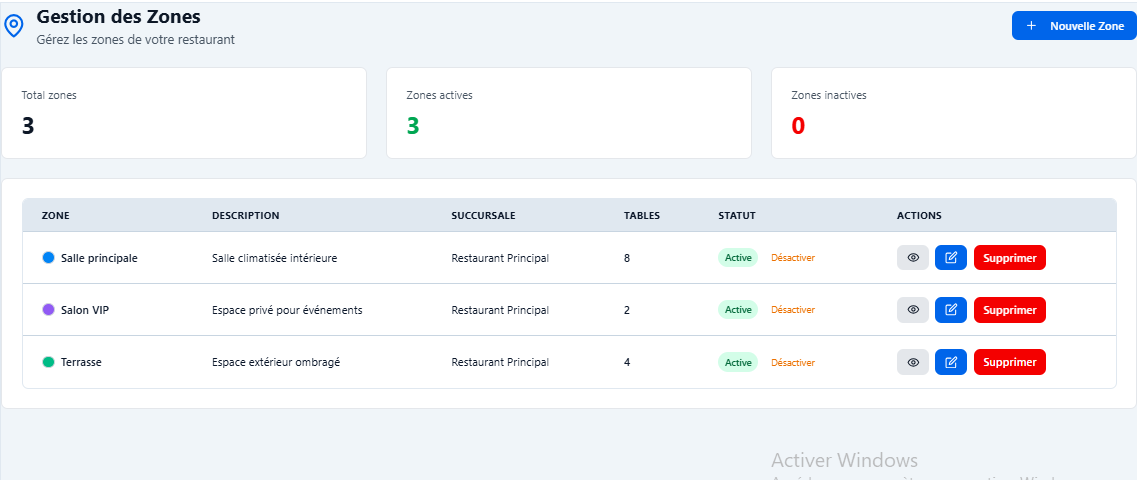Viewport: 1137px width, 480px height.
Task: Deactivate Salle principale via the Désactiver link
Action: [793, 257]
